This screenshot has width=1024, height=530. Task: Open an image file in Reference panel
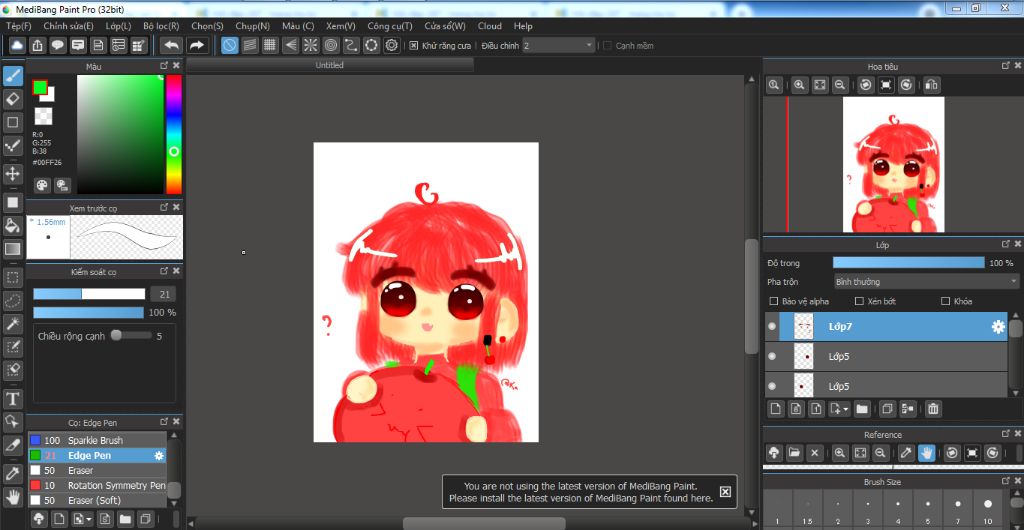click(794, 452)
